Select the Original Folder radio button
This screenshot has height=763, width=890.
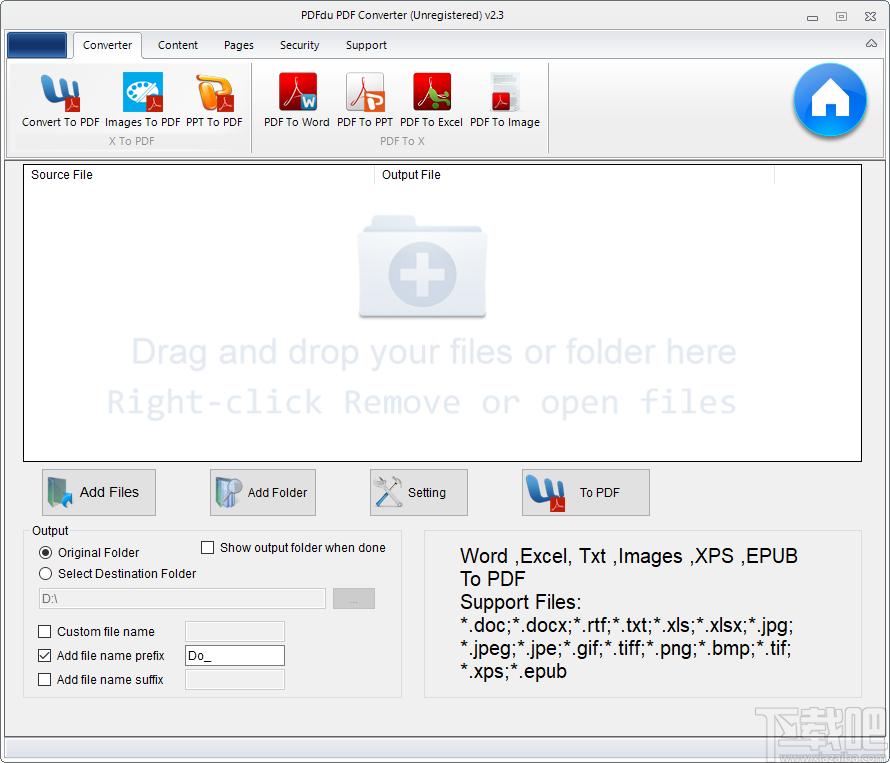click(x=45, y=552)
